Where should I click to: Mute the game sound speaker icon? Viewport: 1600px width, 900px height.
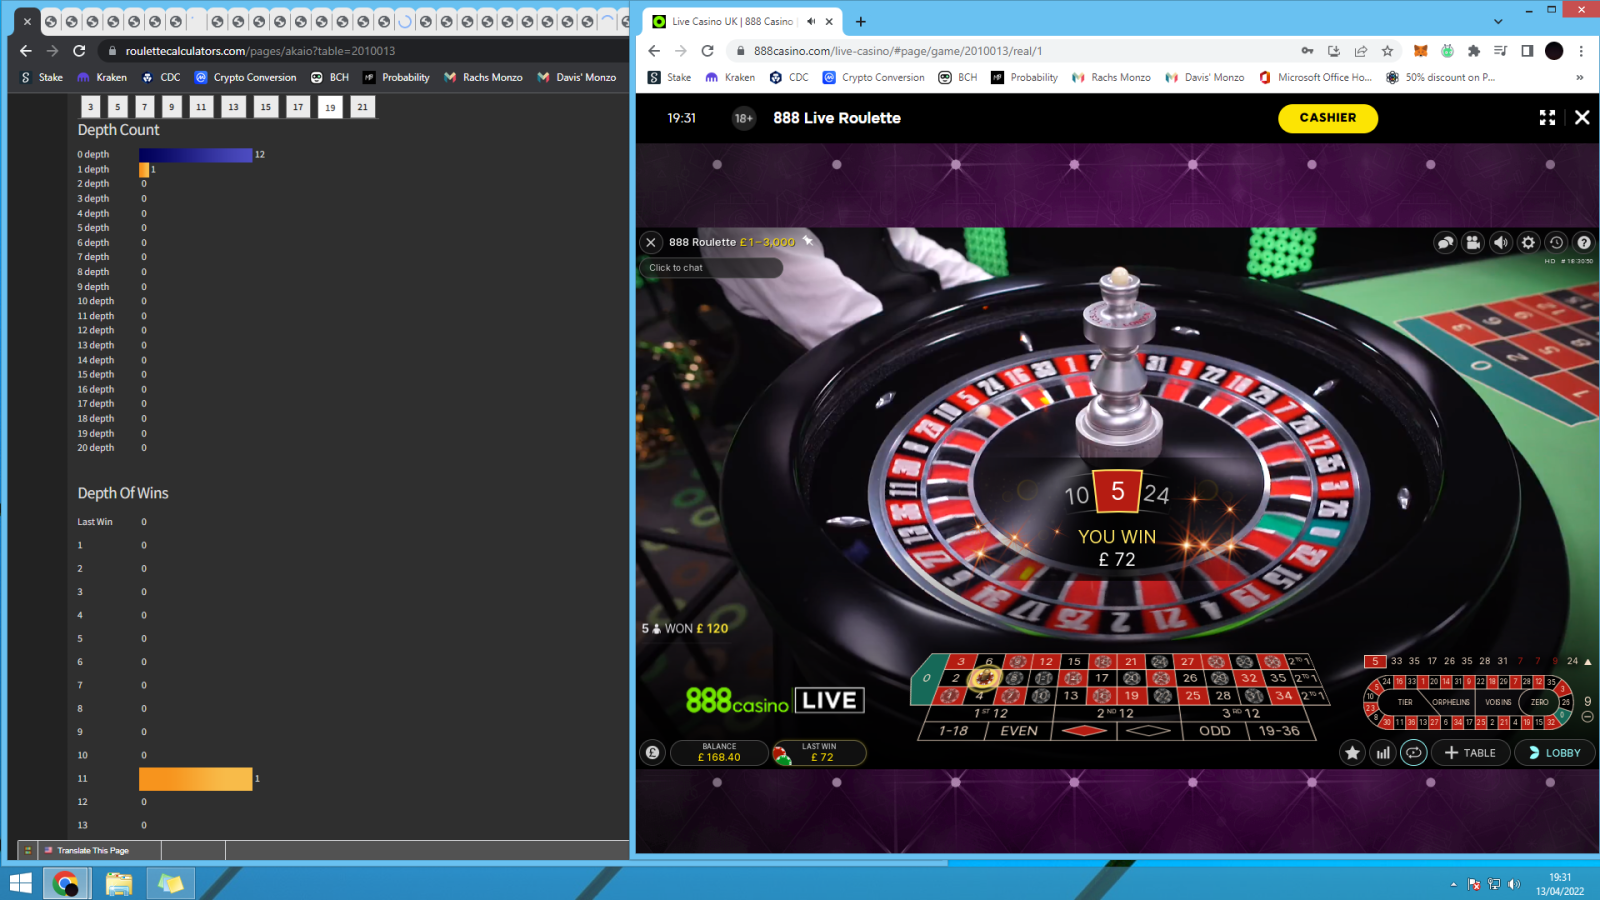(1501, 242)
